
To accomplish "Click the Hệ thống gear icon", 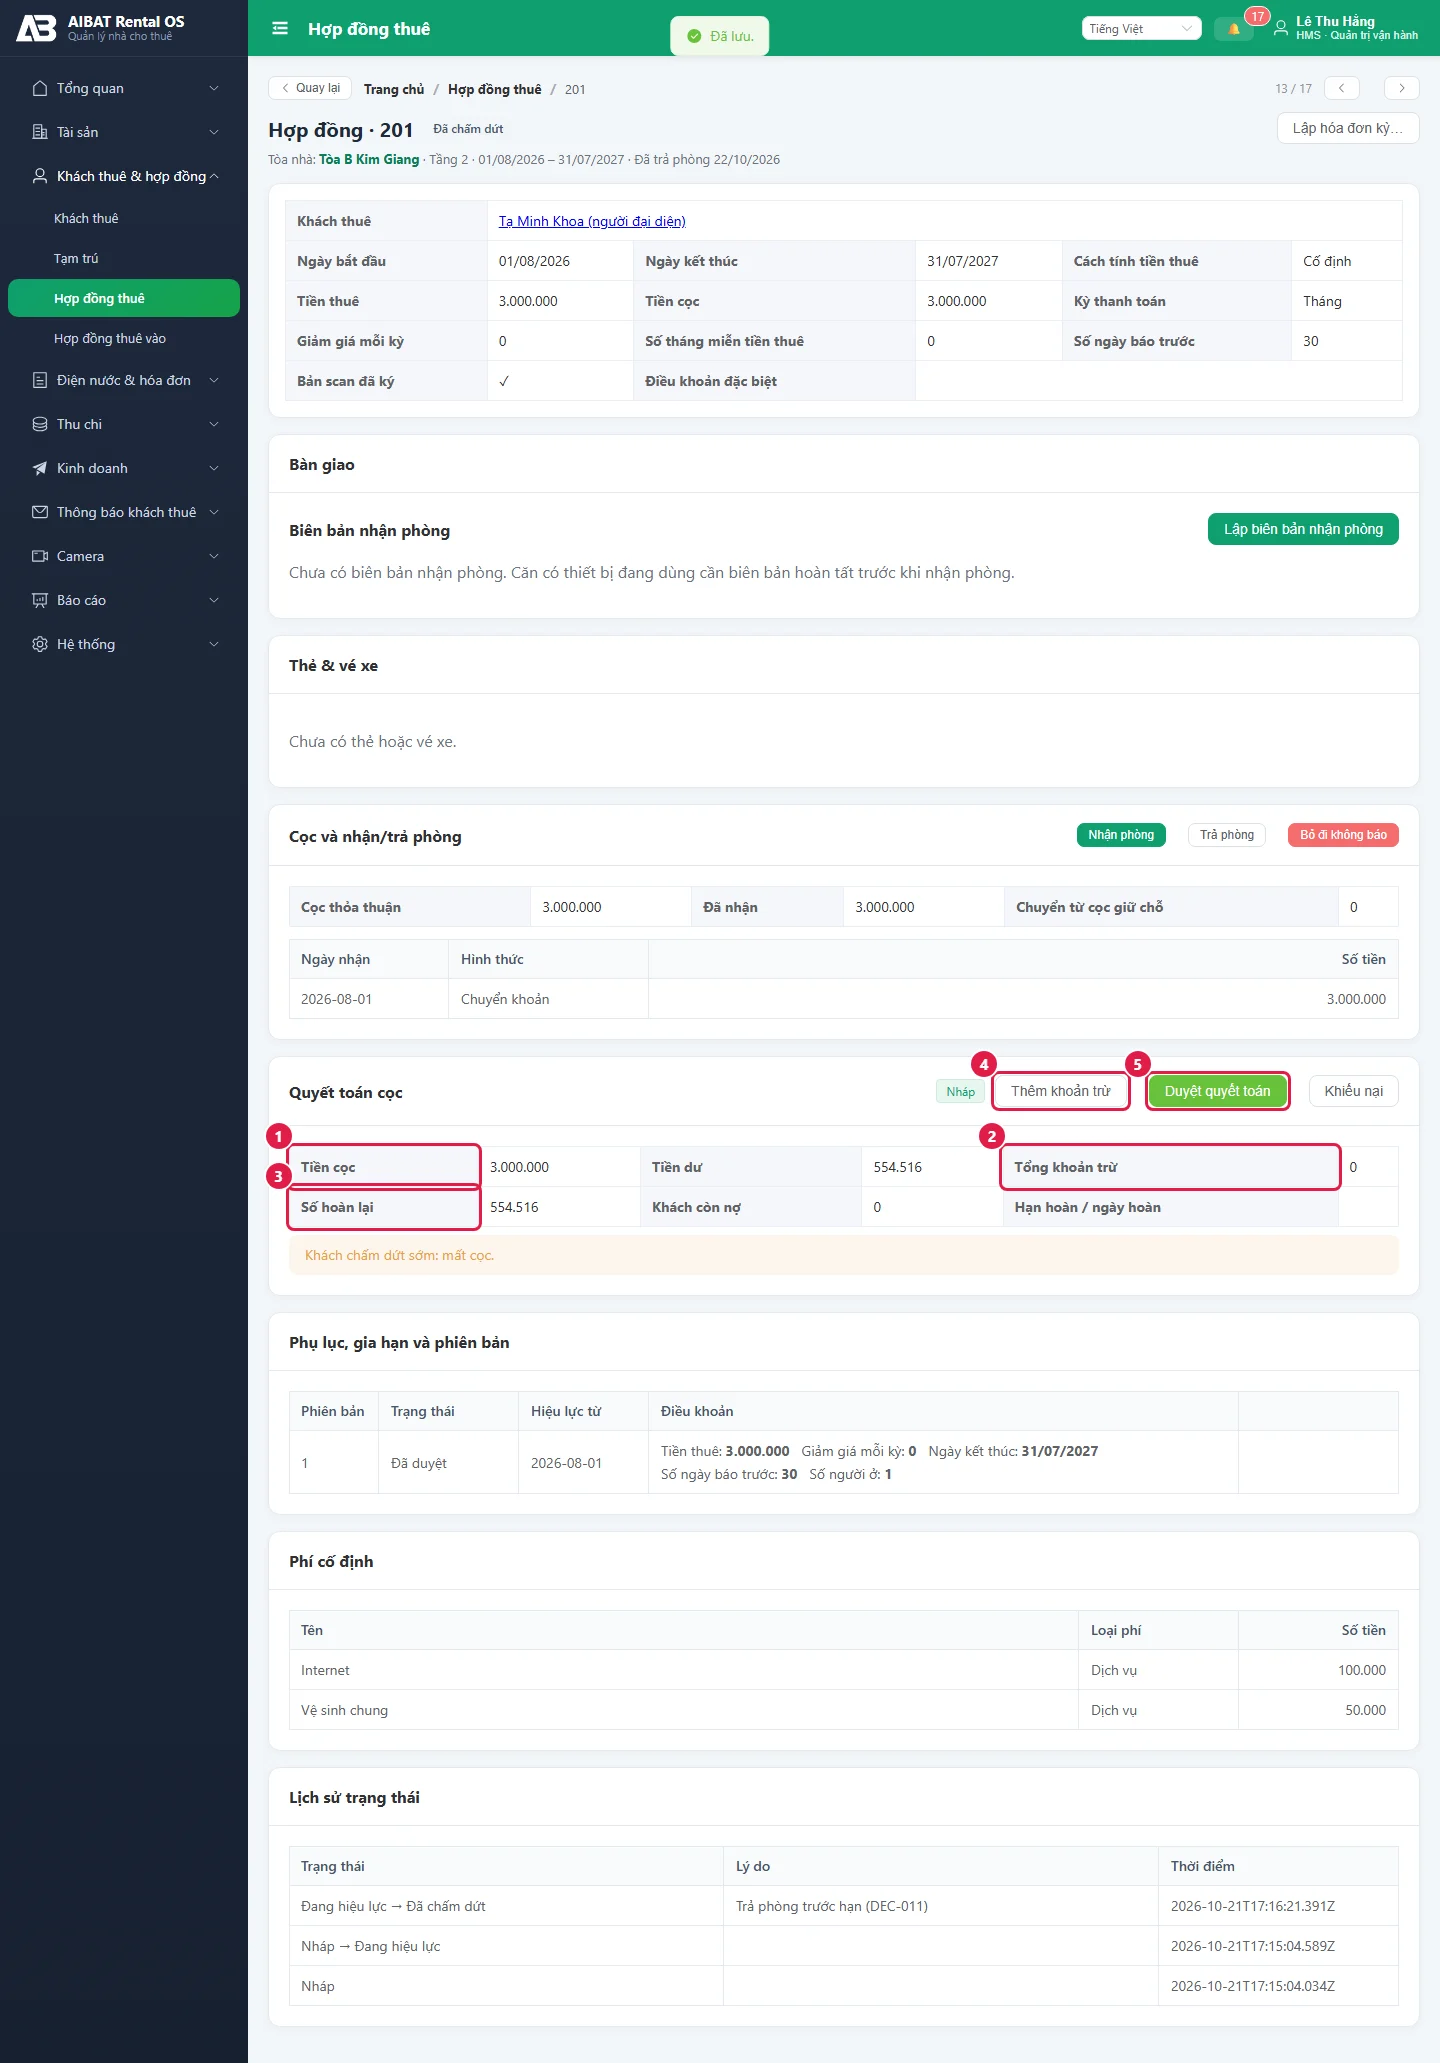I will click(40, 644).
